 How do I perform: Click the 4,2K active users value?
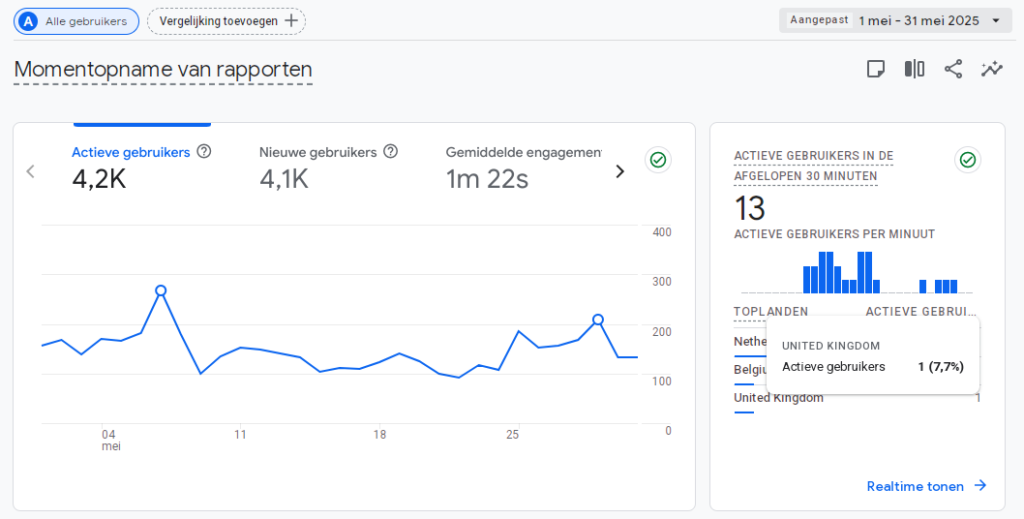pos(99,179)
